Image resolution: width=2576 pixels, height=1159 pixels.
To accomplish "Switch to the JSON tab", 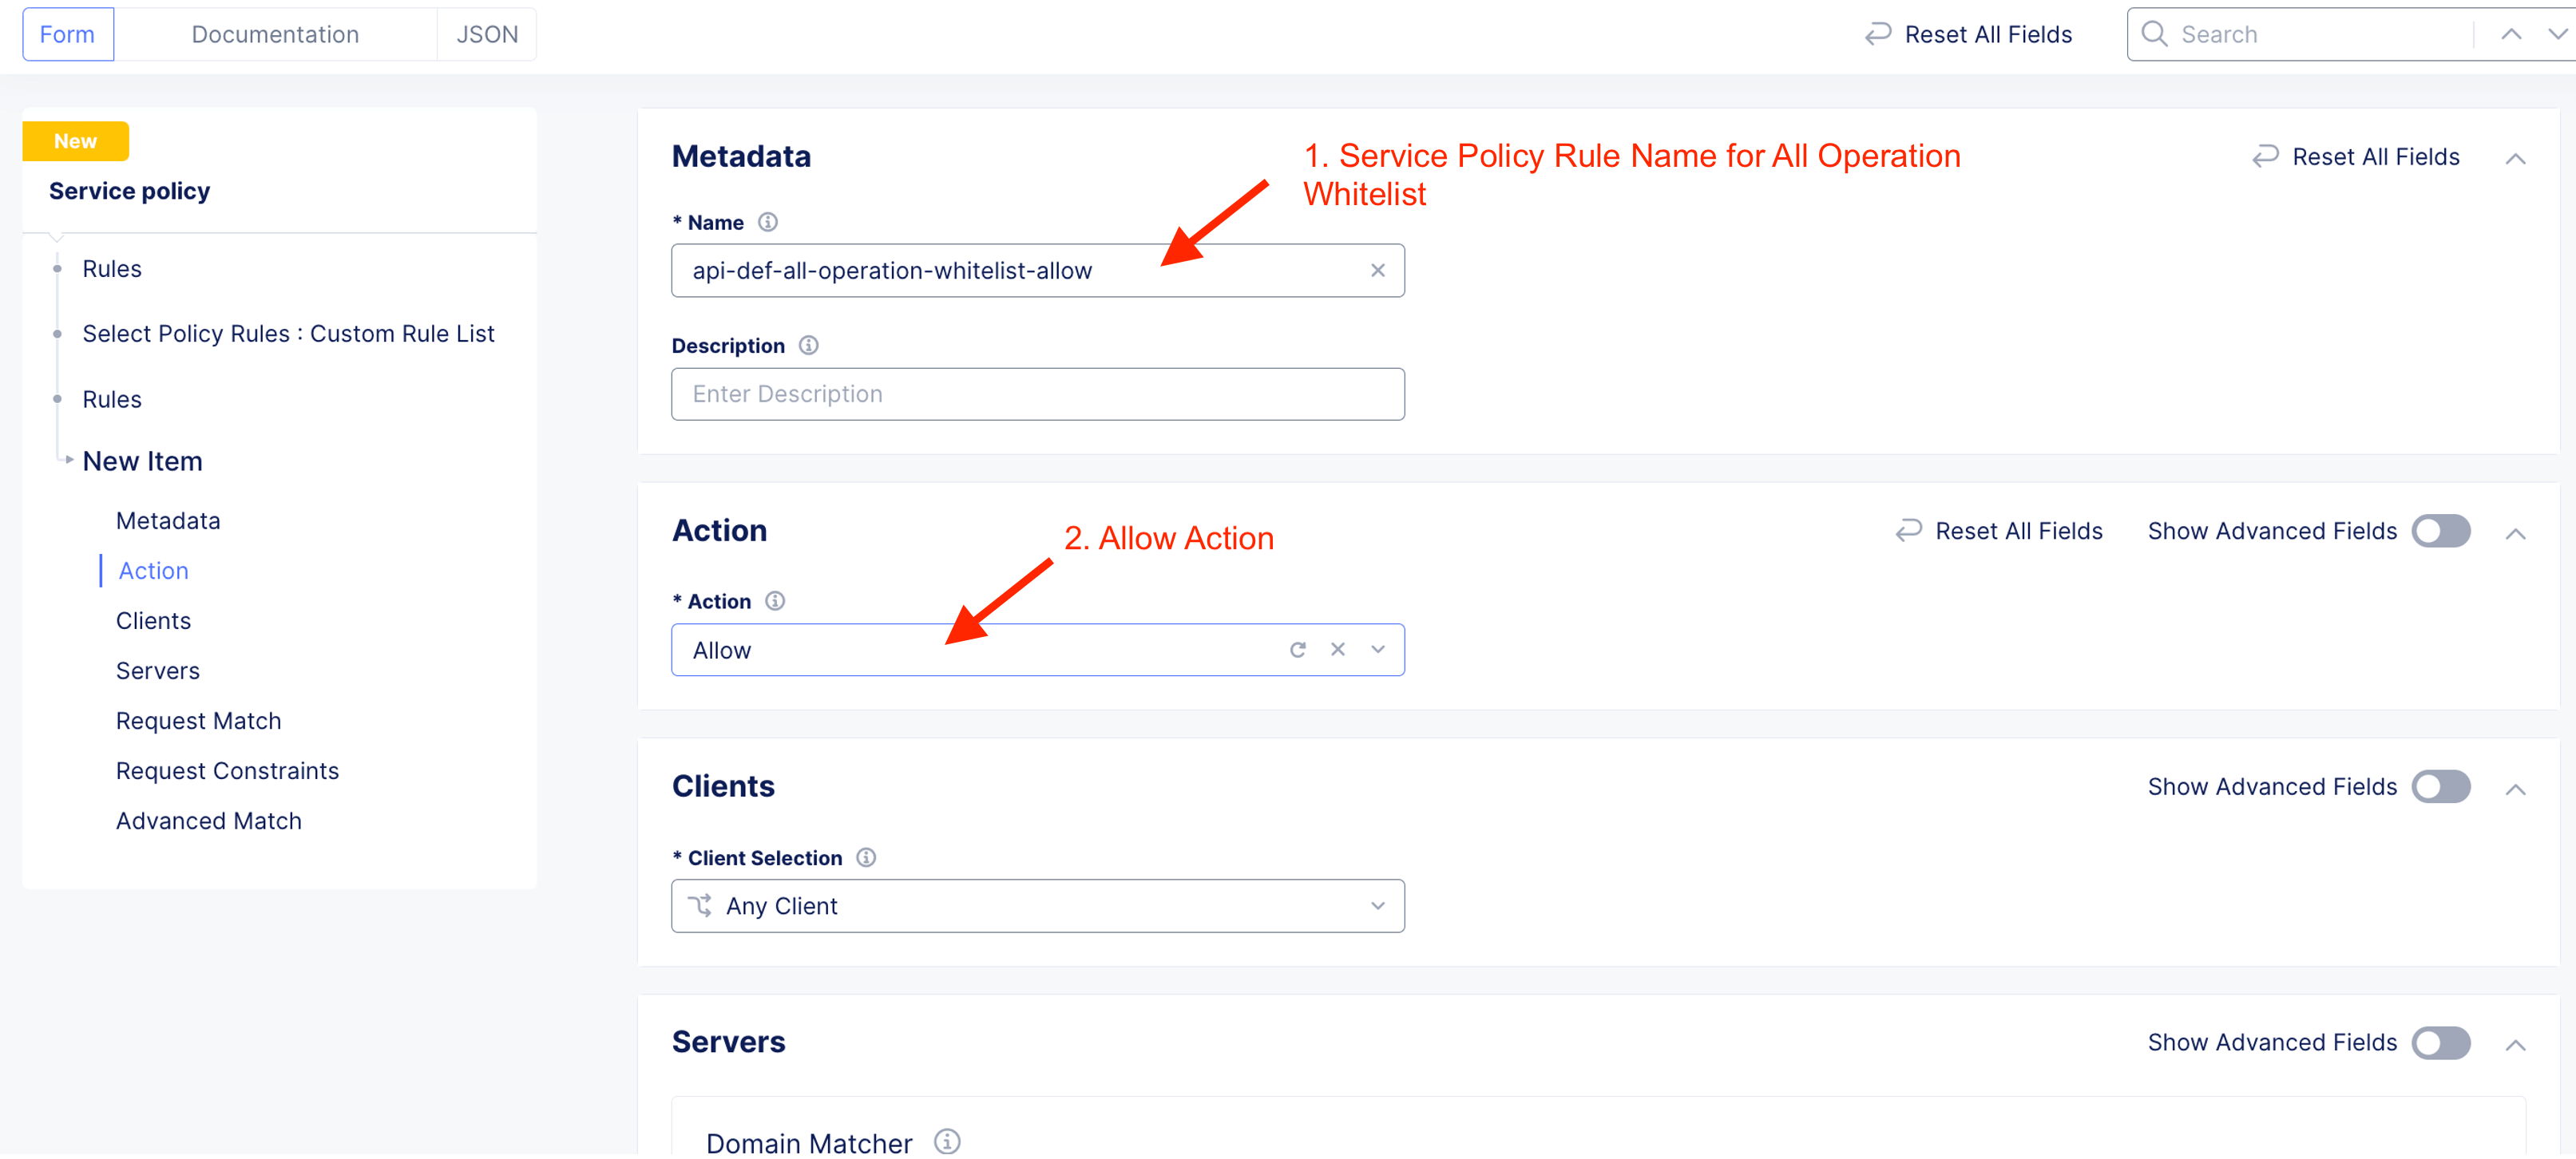I will coord(487,34).
